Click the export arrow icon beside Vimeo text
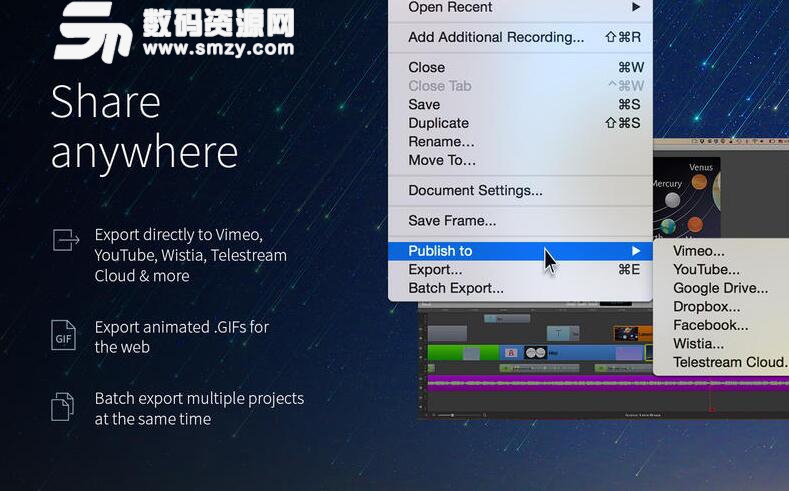This screenshot has width=789, height=491. click(65, 240)
